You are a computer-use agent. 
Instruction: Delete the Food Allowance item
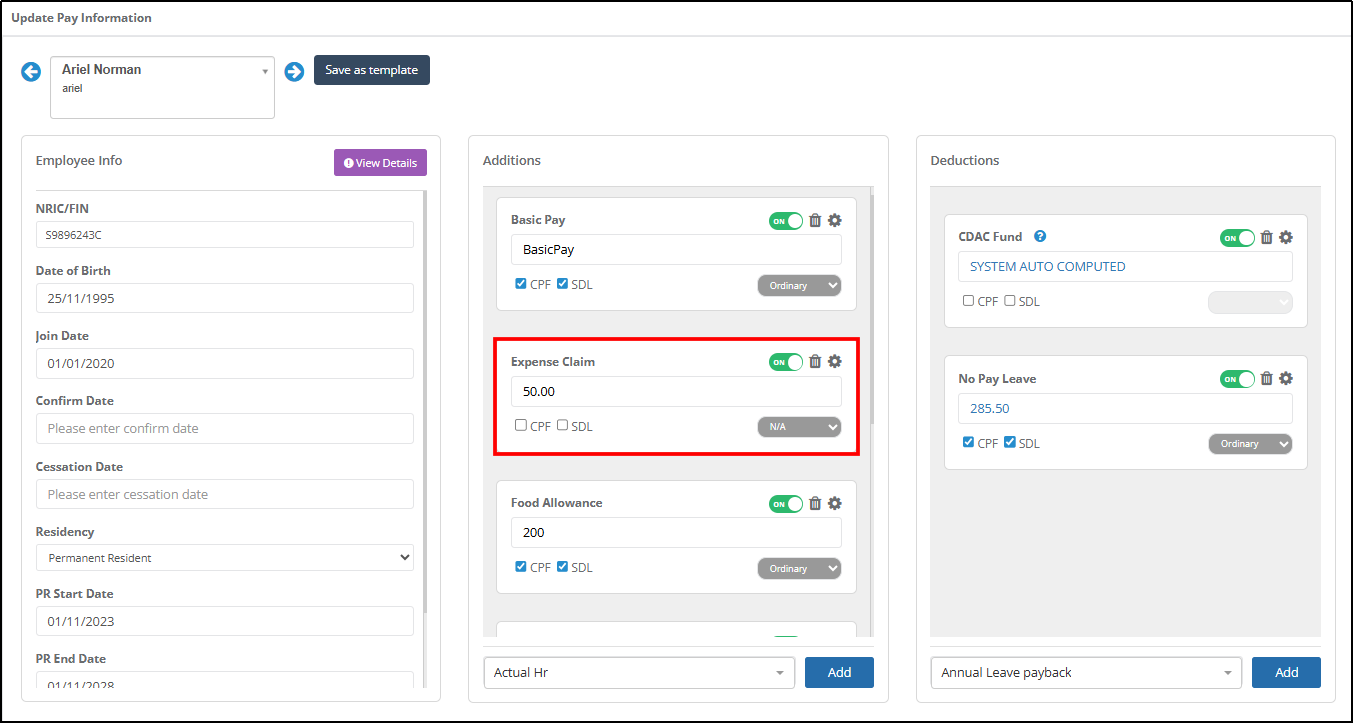(815, 503)
